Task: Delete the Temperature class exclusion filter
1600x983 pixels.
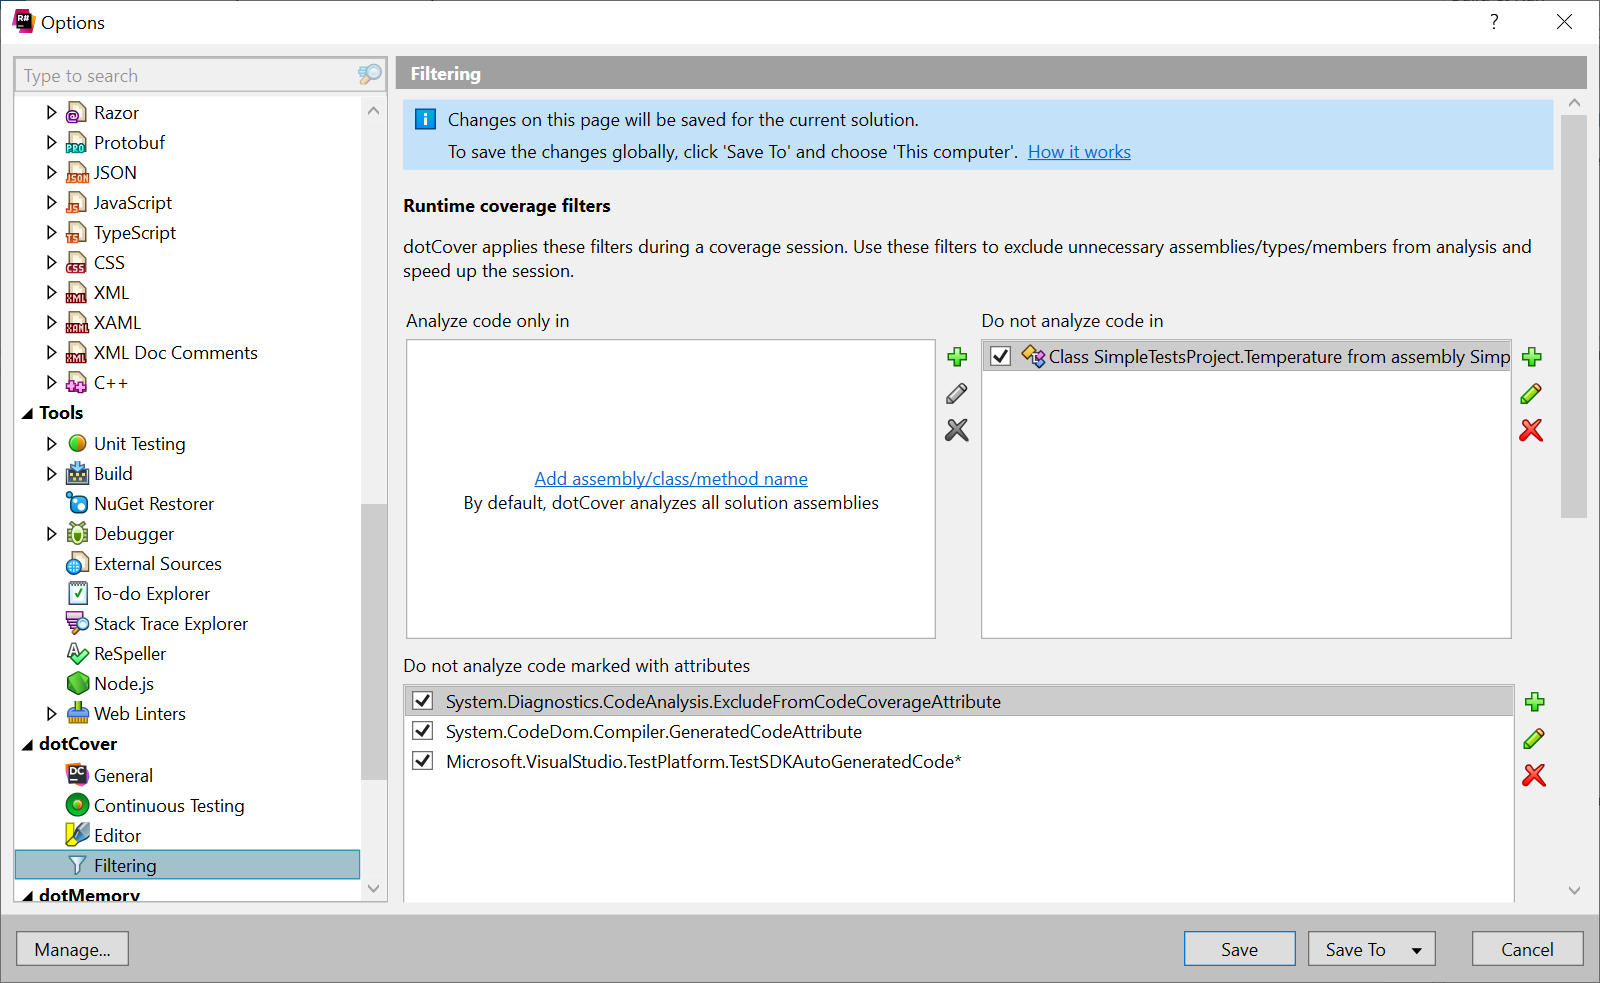Action: [x=1532, y=430]
